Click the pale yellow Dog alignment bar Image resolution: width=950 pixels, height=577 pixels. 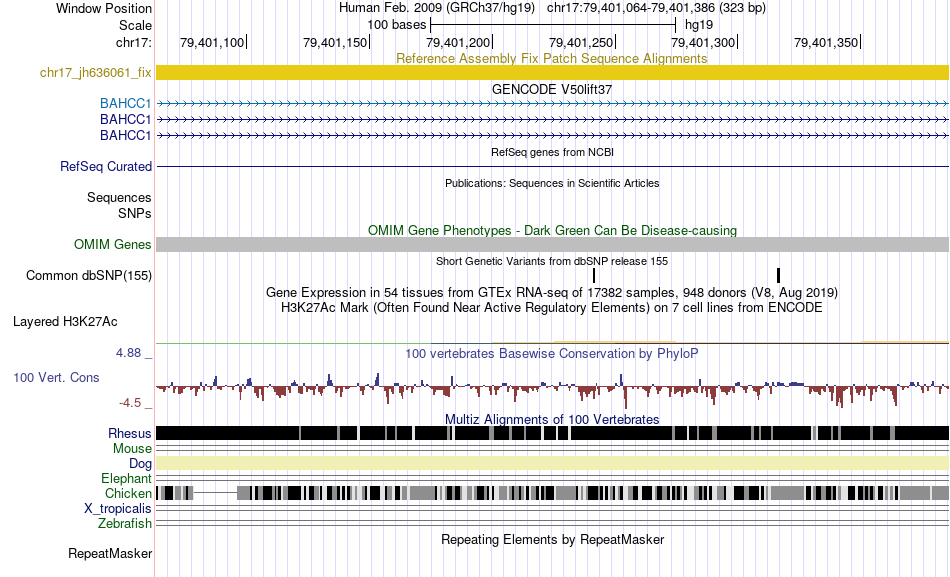552,463
